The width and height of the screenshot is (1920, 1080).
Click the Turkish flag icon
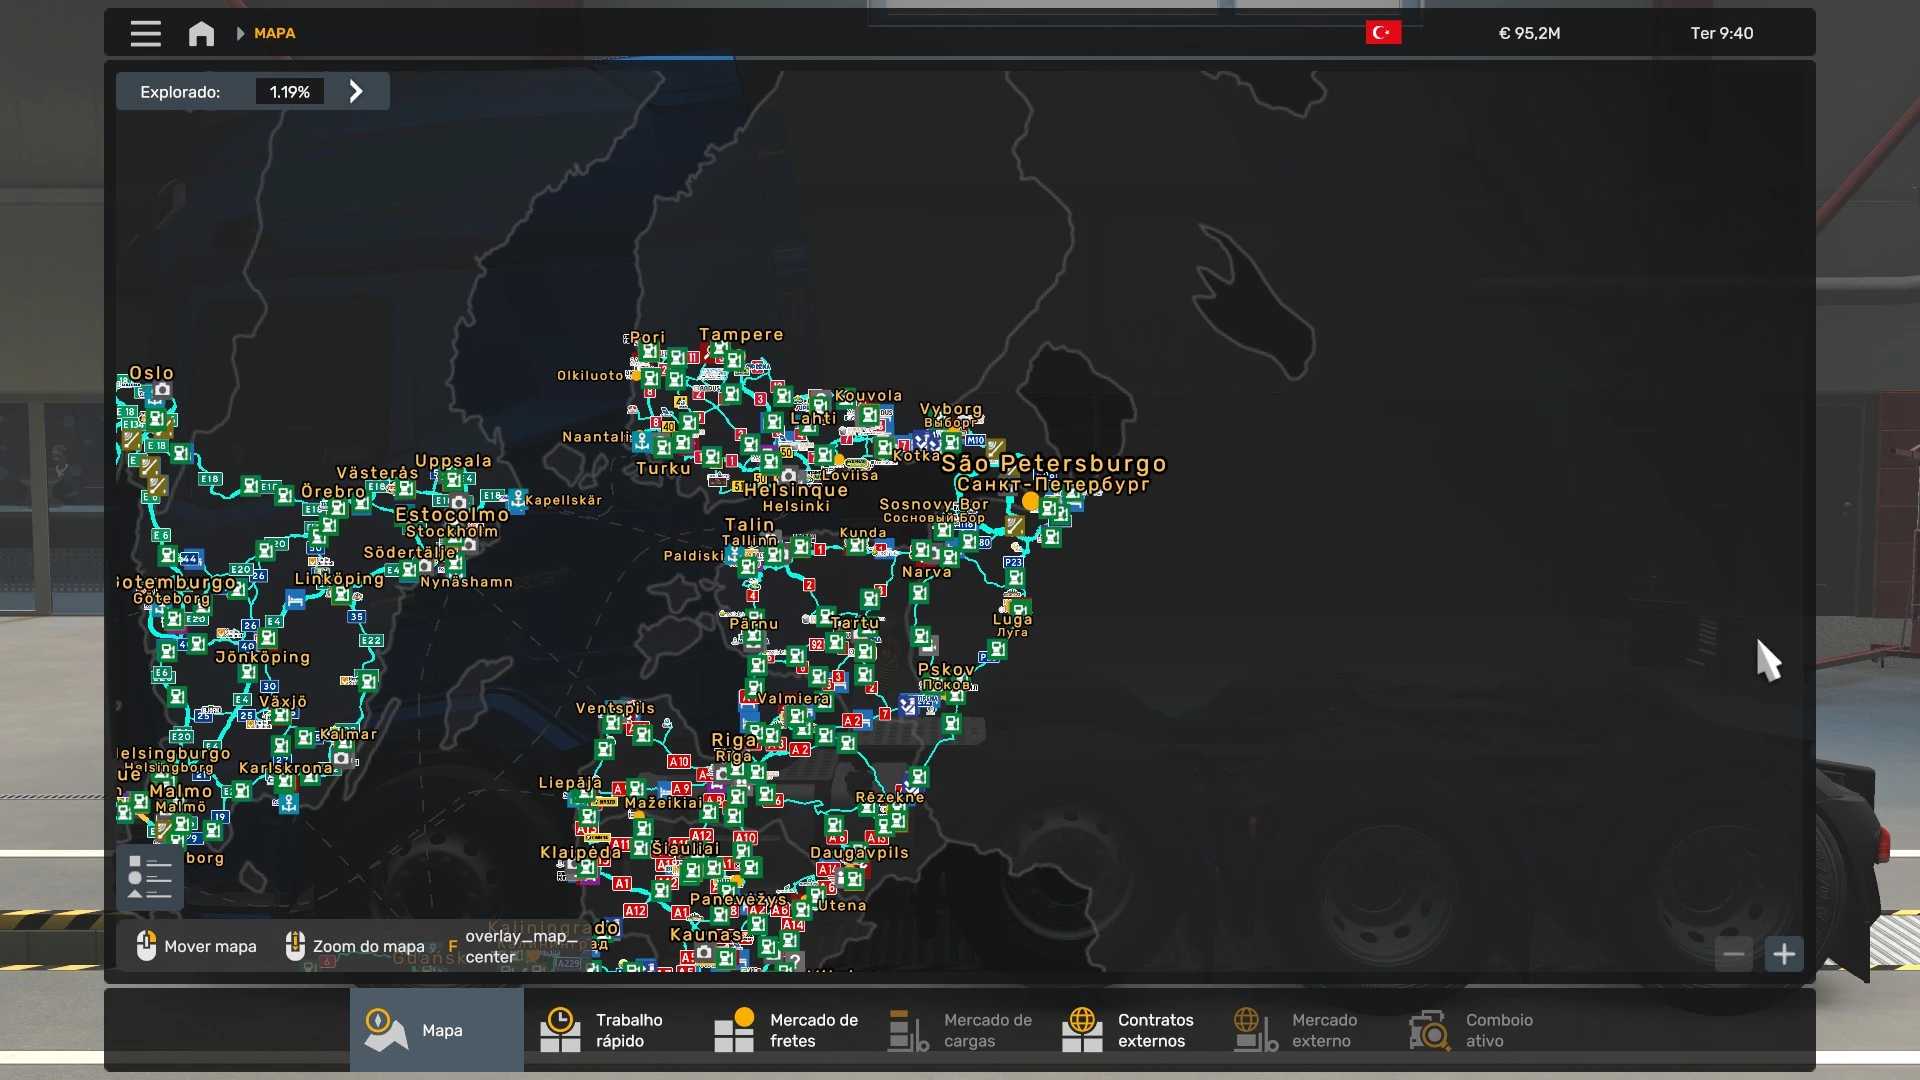click(x=1383, y=33)
